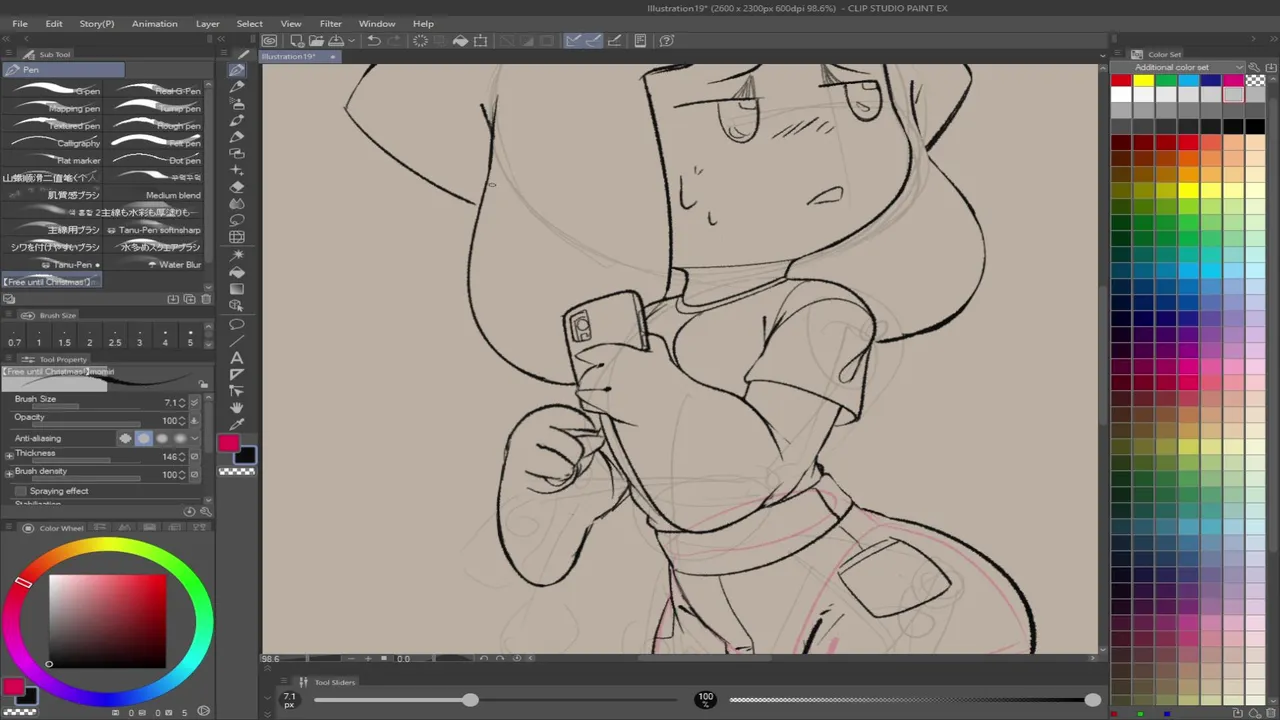Enable the Spraying effect checkbox
This screenshot has height=720, width=1280.
[x=21, y=491]
